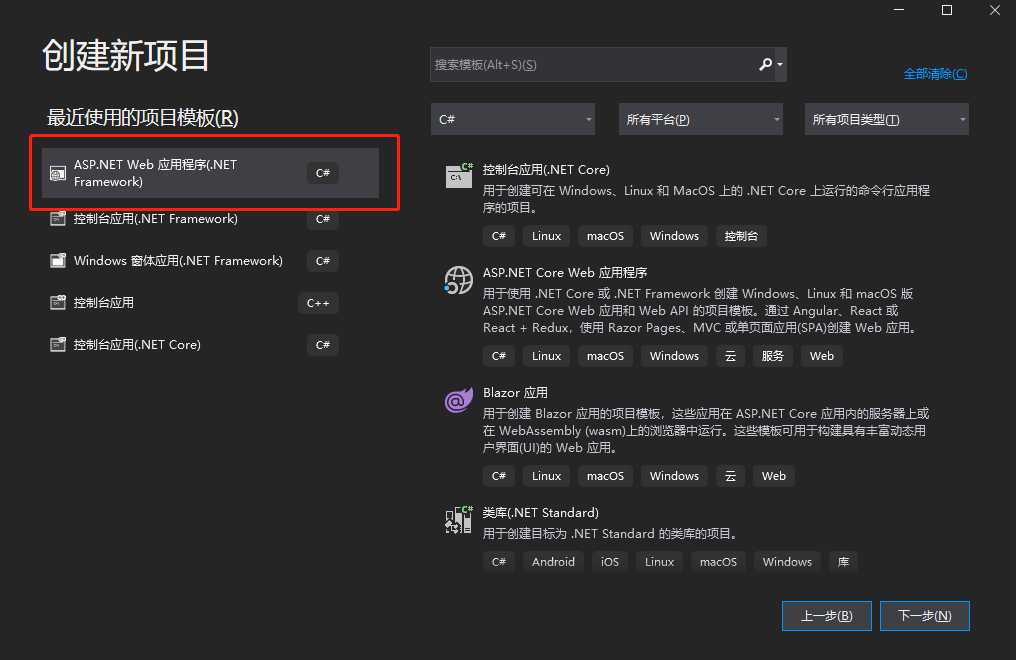Click the Web tag under Blazor 应用
Image resolution: width=1016 pixels, height=660 pixels.
pyautogui.click(x=774, y=475)
